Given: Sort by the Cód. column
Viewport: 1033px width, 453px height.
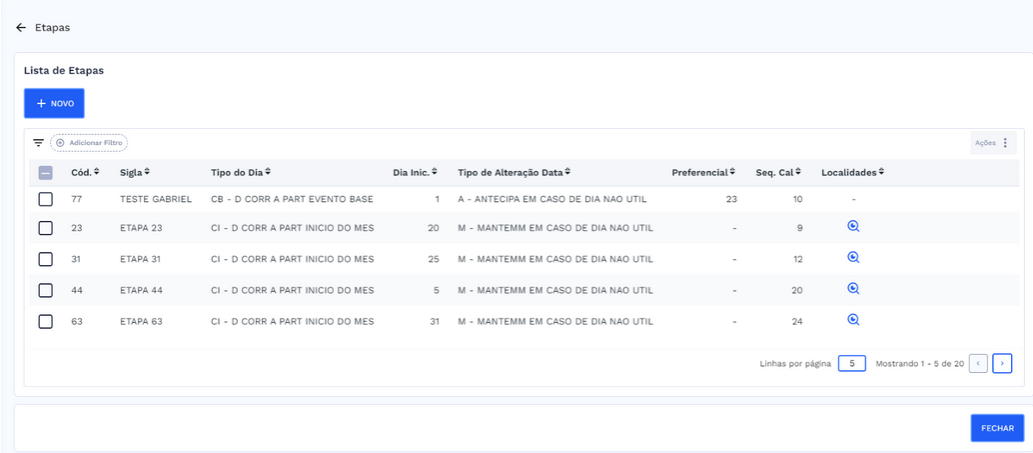Looking at the screenshot, I should pyautogui.click(x=85, y=172).
